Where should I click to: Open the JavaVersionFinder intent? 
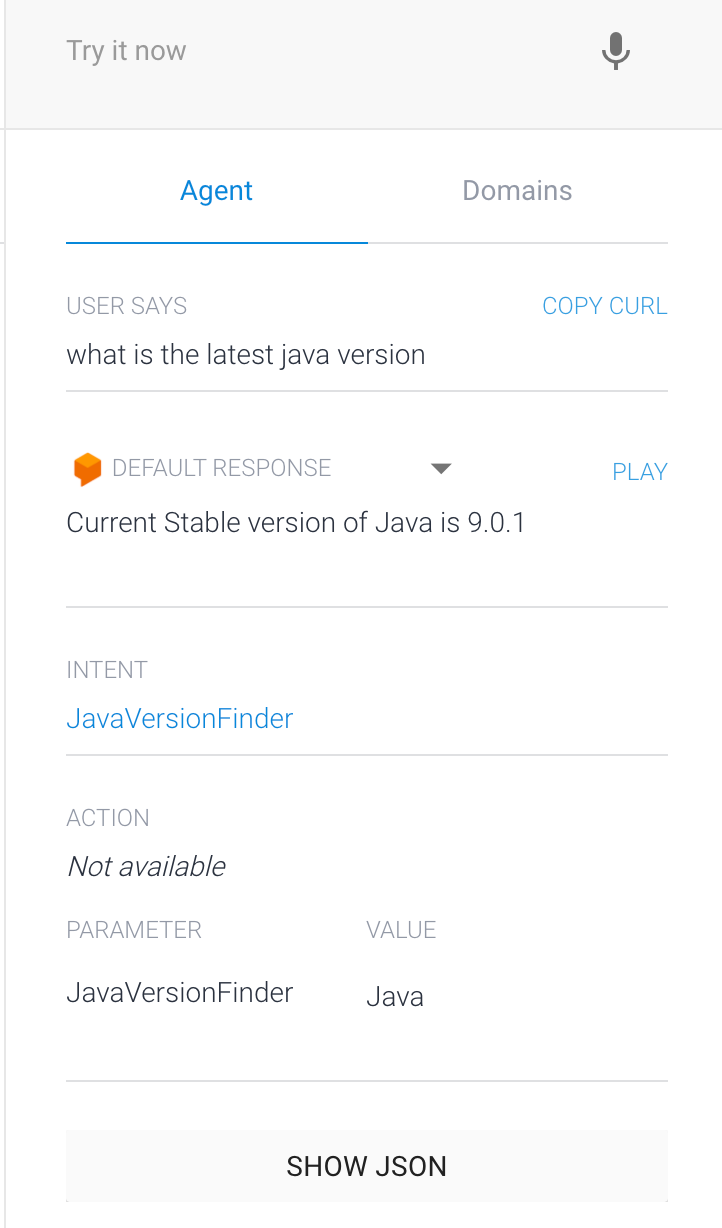tap(179, 718)
